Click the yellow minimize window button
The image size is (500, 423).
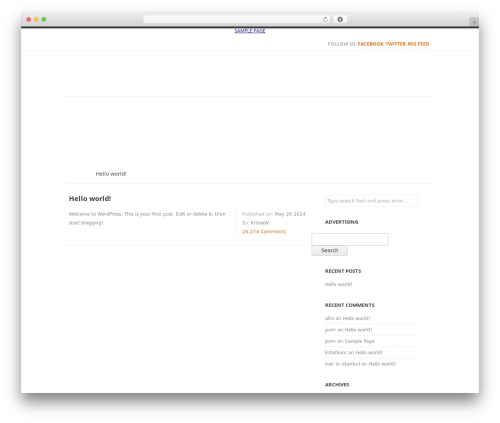(x=36, y=19)
